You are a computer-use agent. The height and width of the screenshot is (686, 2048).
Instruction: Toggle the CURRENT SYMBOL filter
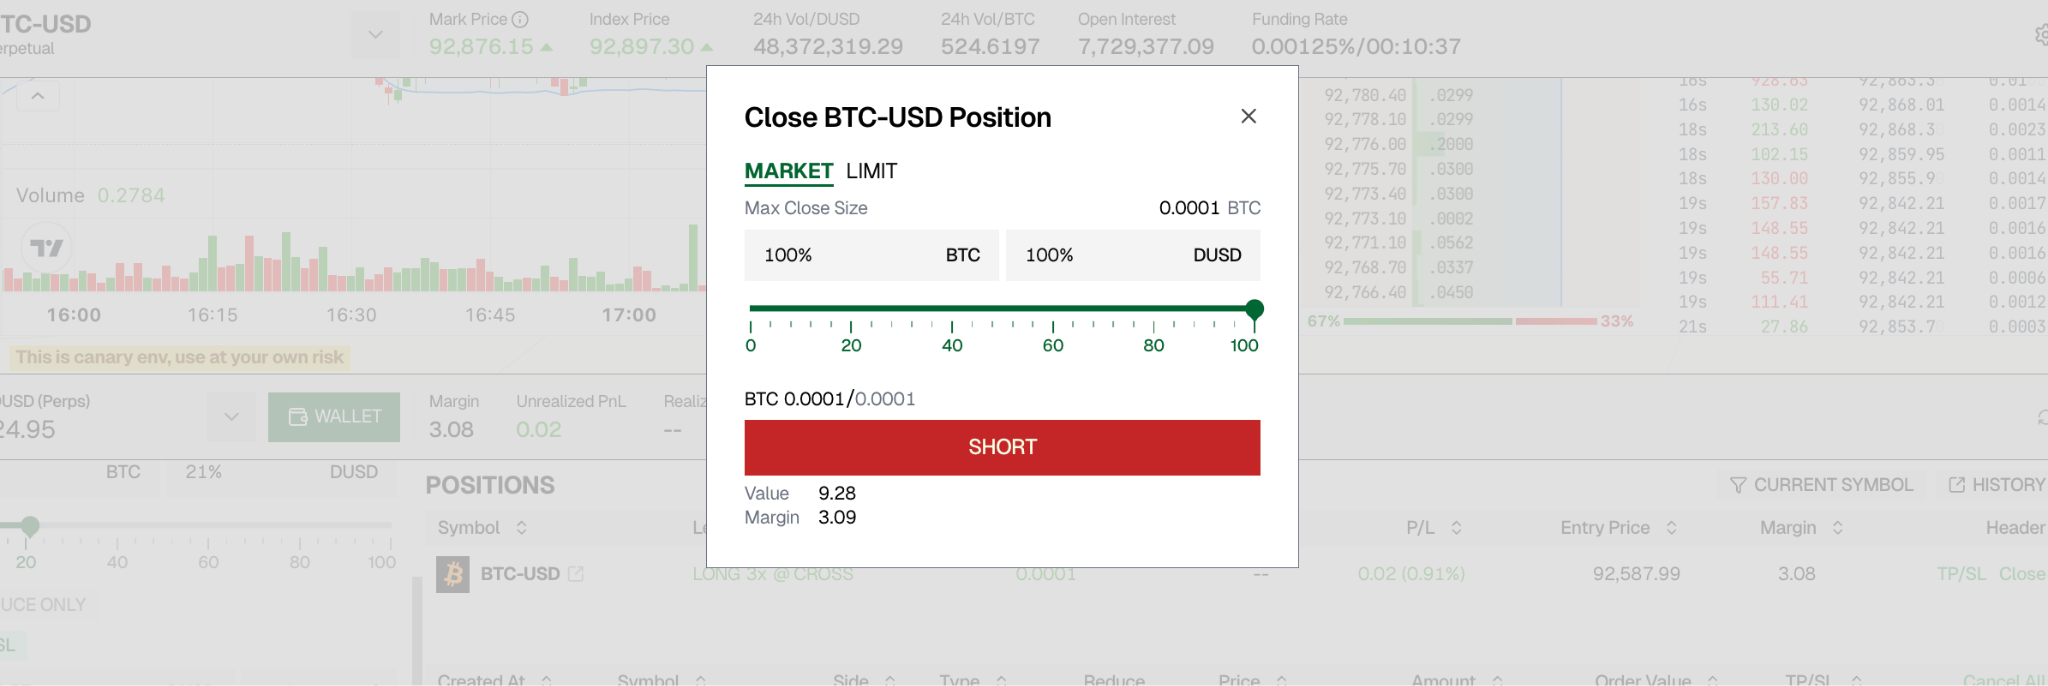pos(1821,485)
